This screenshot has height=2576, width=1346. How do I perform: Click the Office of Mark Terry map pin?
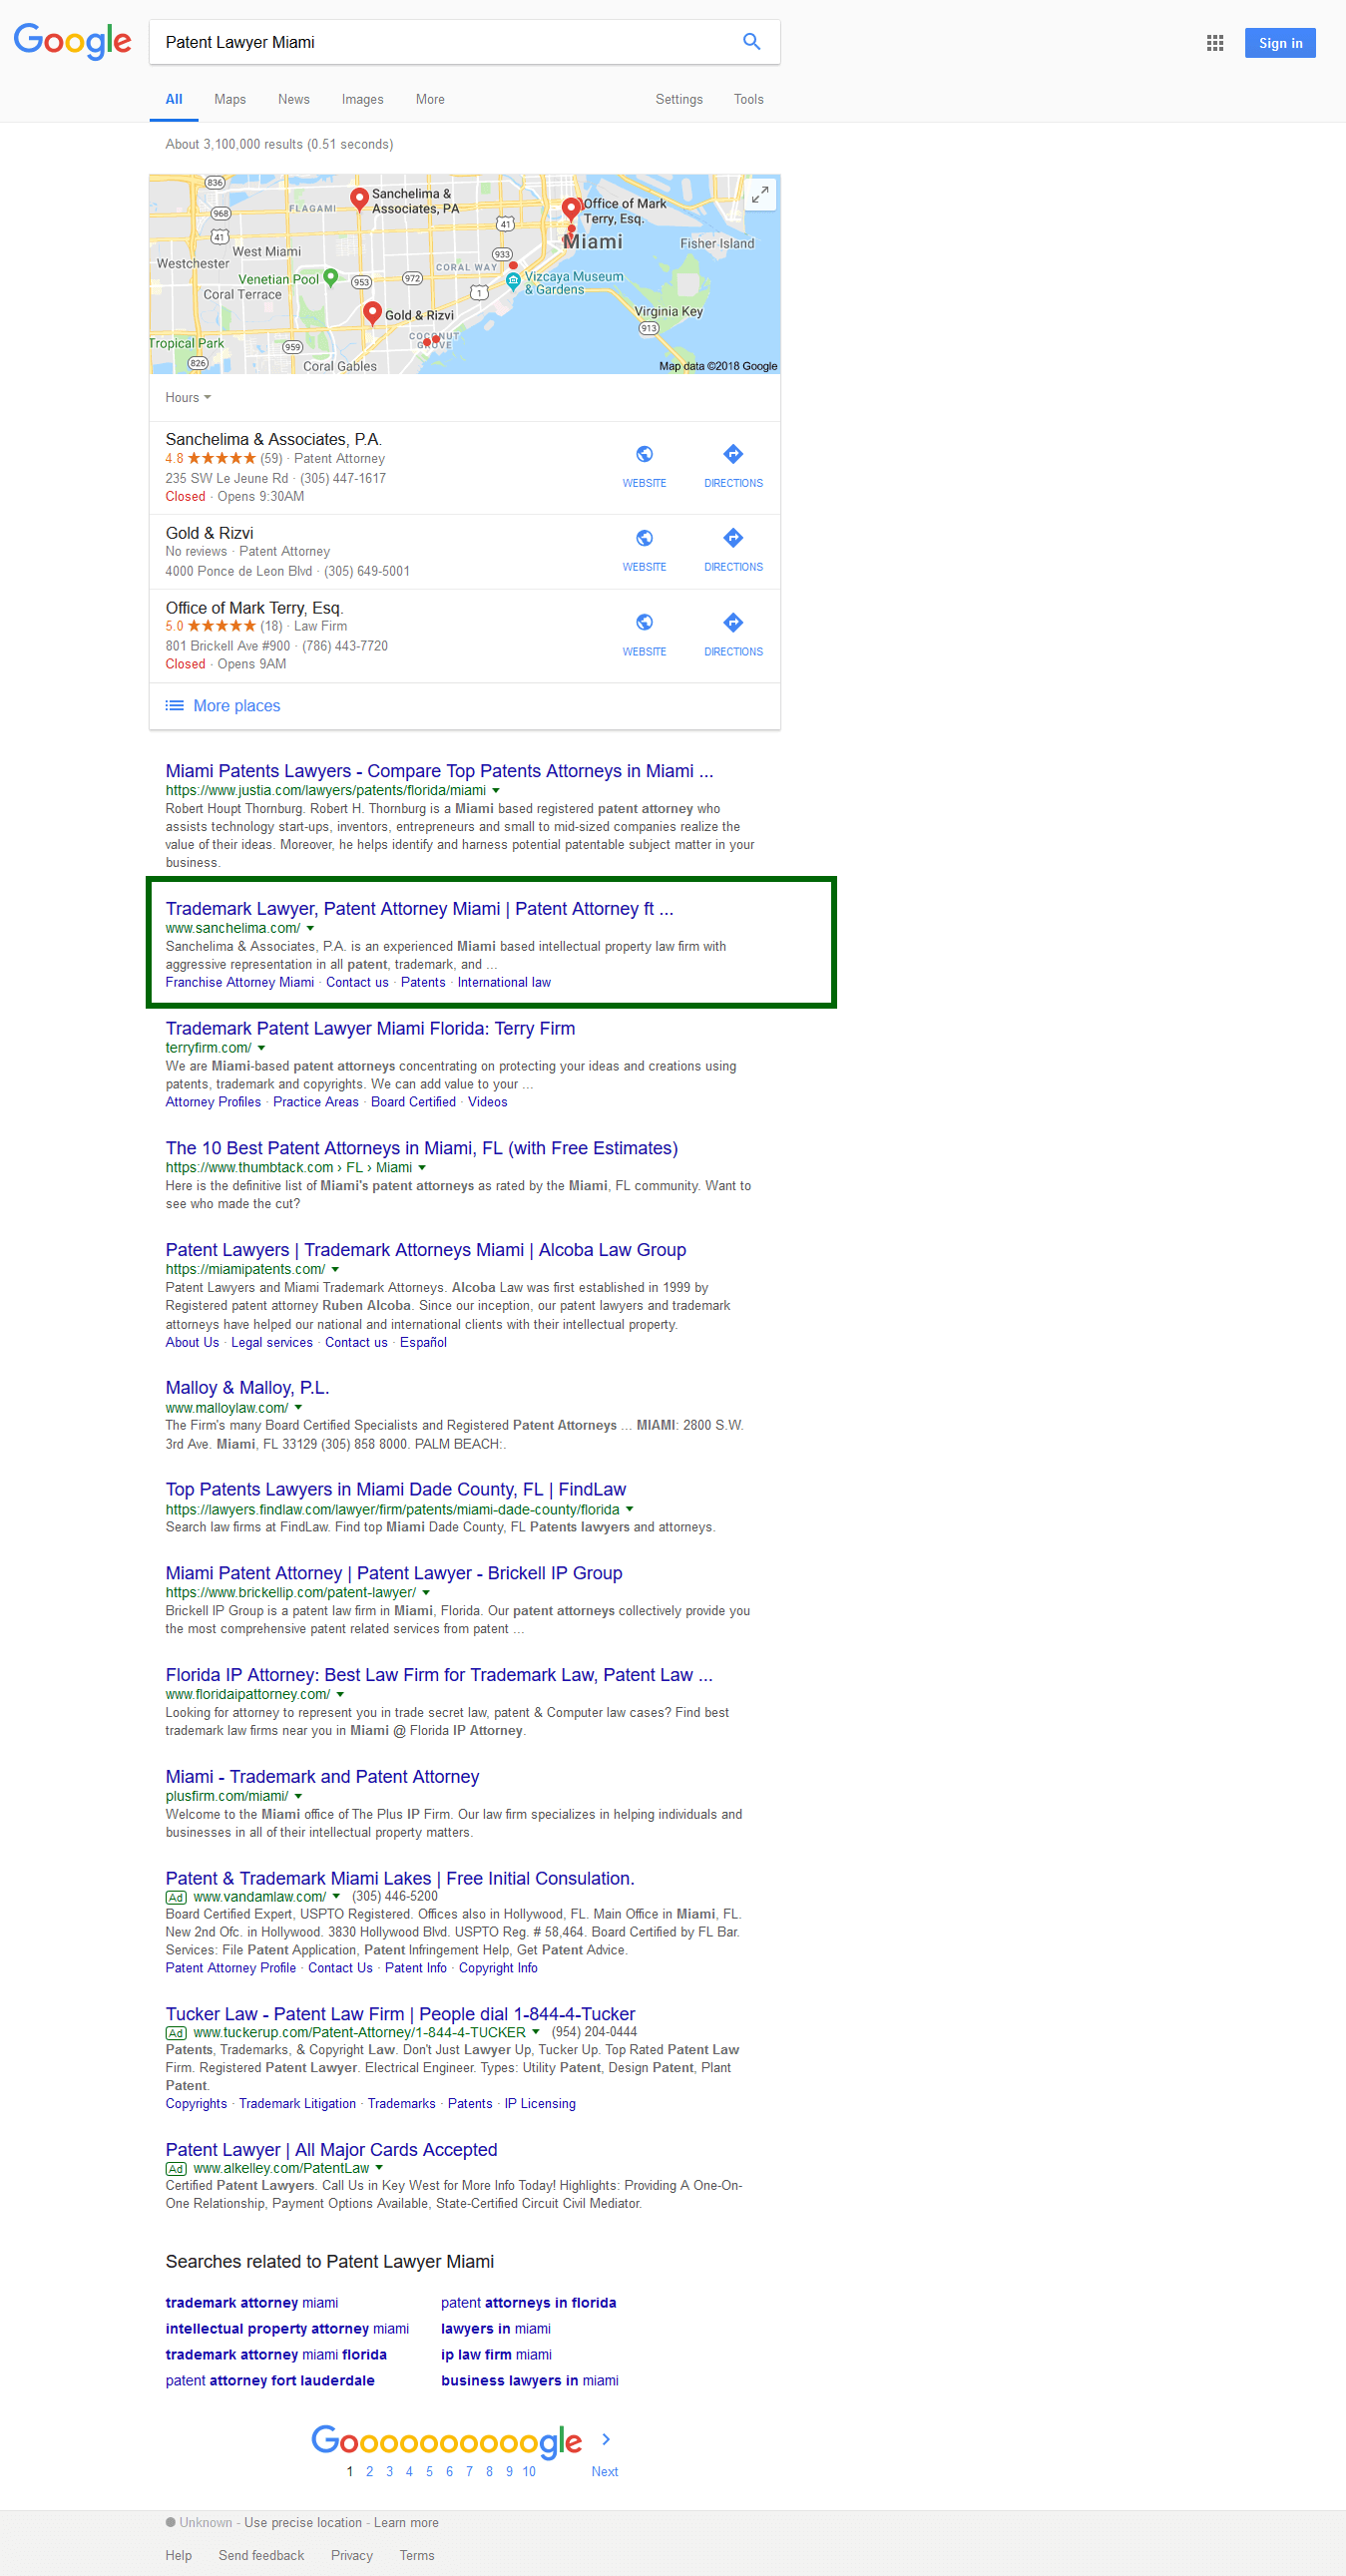[x=571, y=211]
